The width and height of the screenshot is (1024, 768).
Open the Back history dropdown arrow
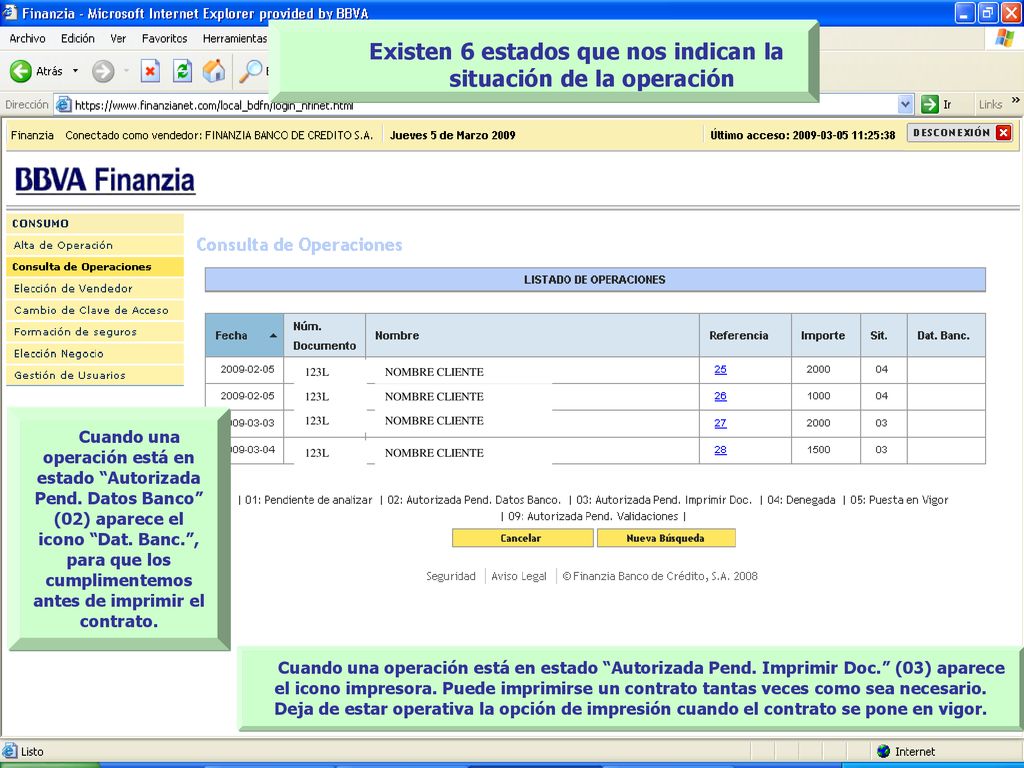[75, 71]
